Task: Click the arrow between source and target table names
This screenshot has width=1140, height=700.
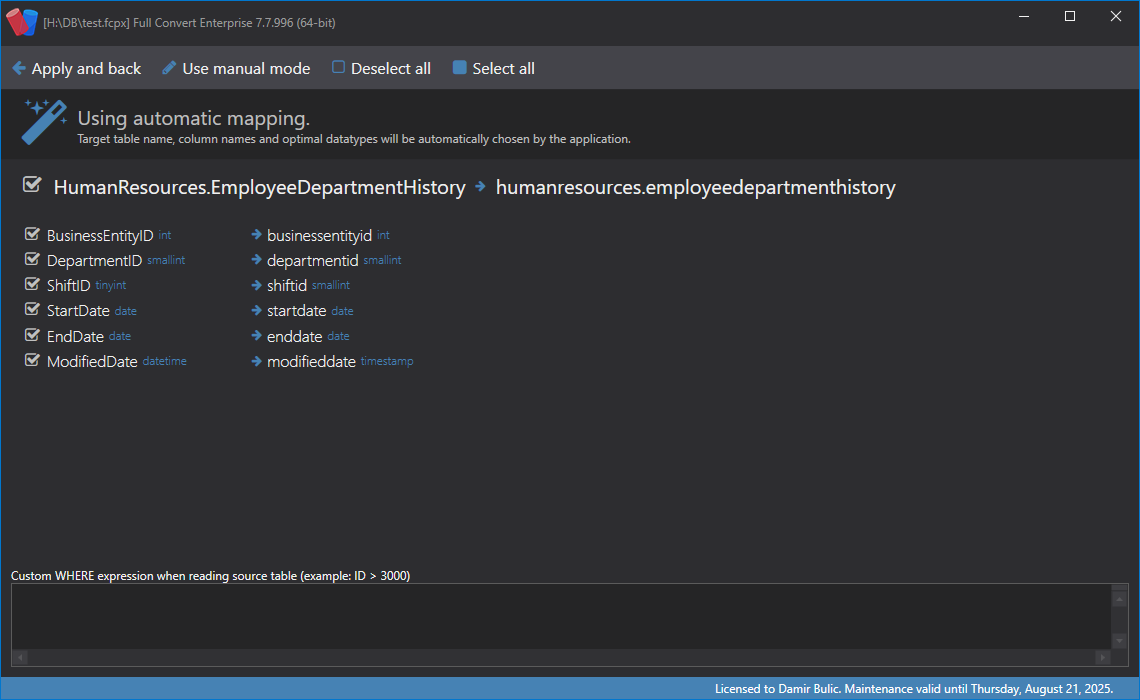Action: pyautogui.click(x=481, y=186)
